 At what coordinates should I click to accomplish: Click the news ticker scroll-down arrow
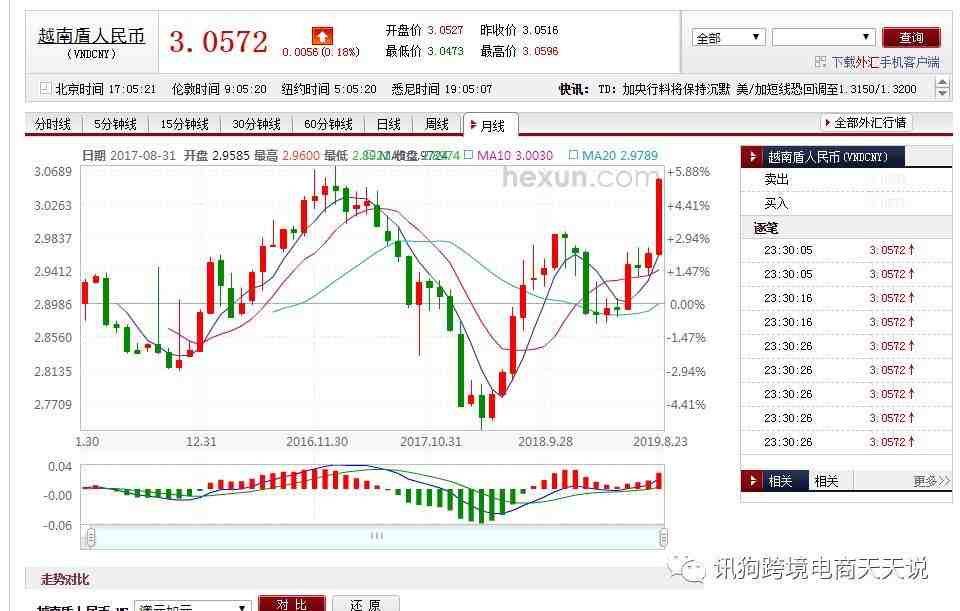click(943, 94)
